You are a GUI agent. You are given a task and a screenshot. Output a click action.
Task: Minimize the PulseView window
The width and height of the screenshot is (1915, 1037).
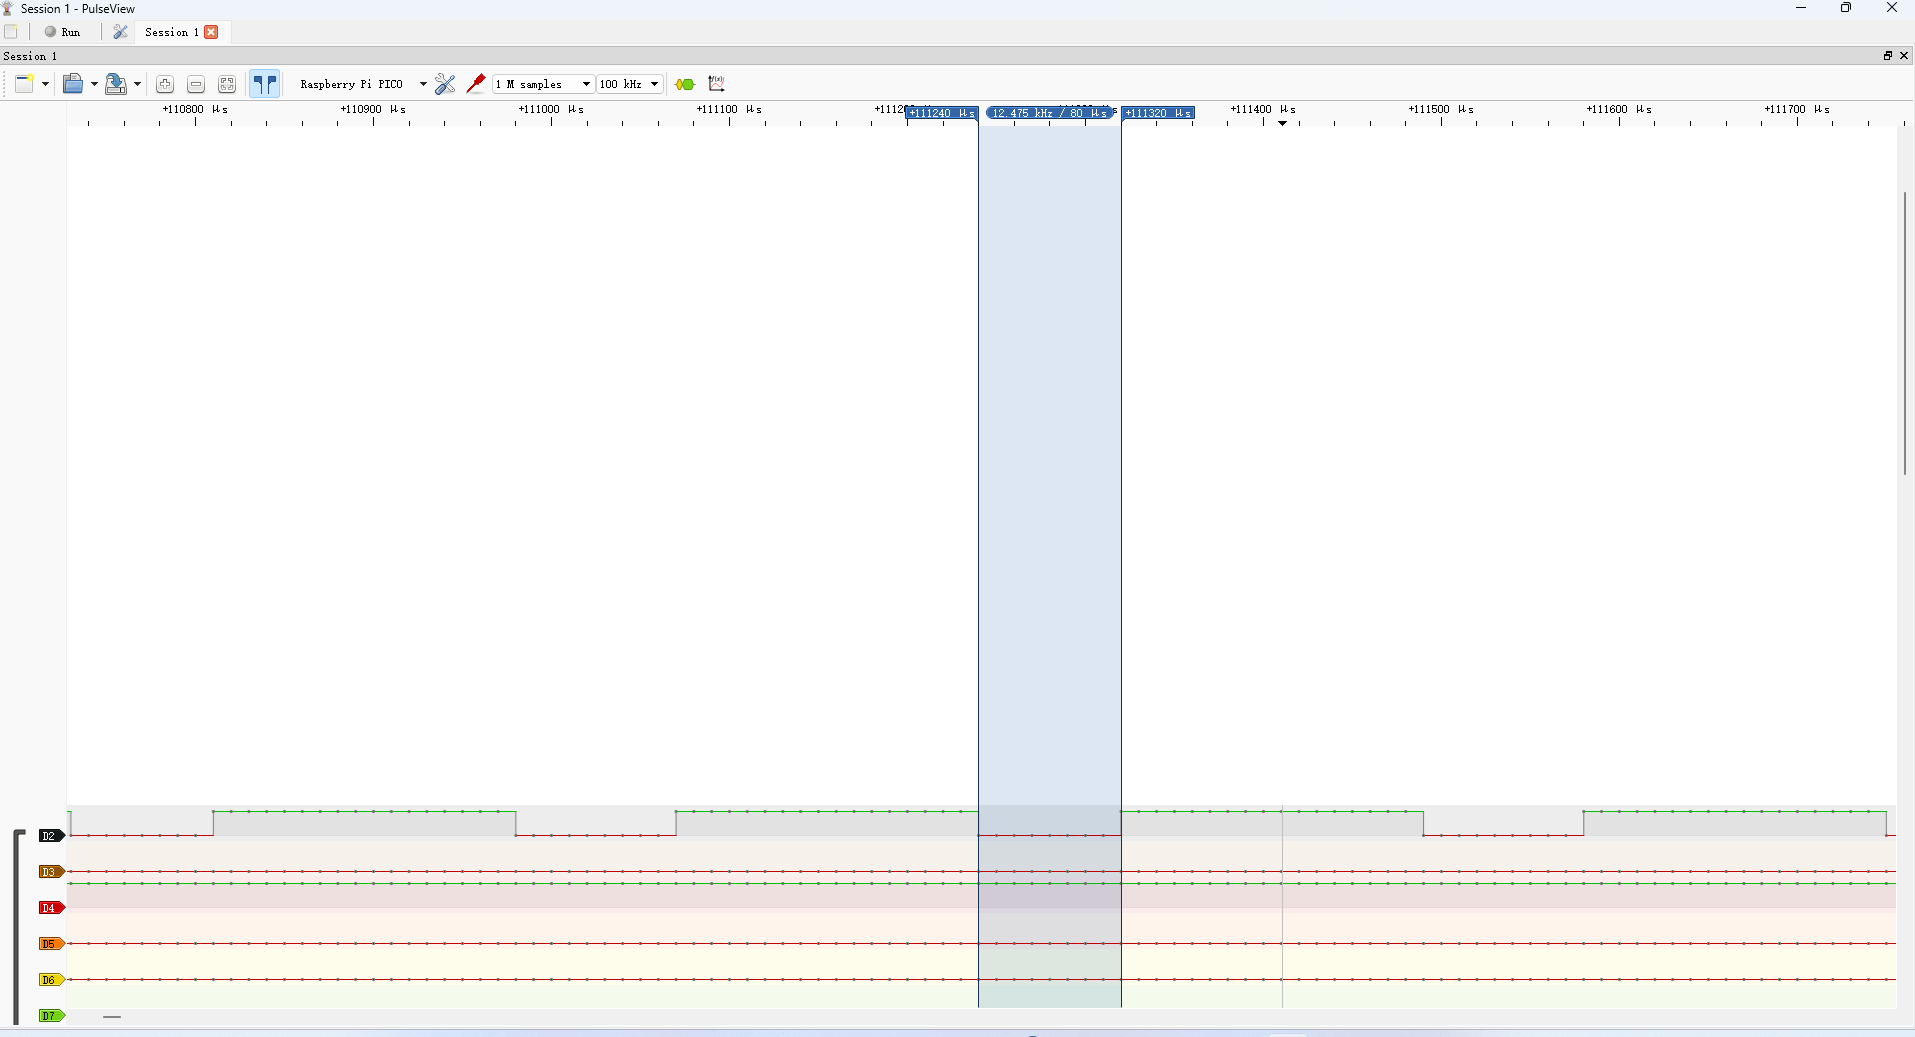pos(1801,8)
